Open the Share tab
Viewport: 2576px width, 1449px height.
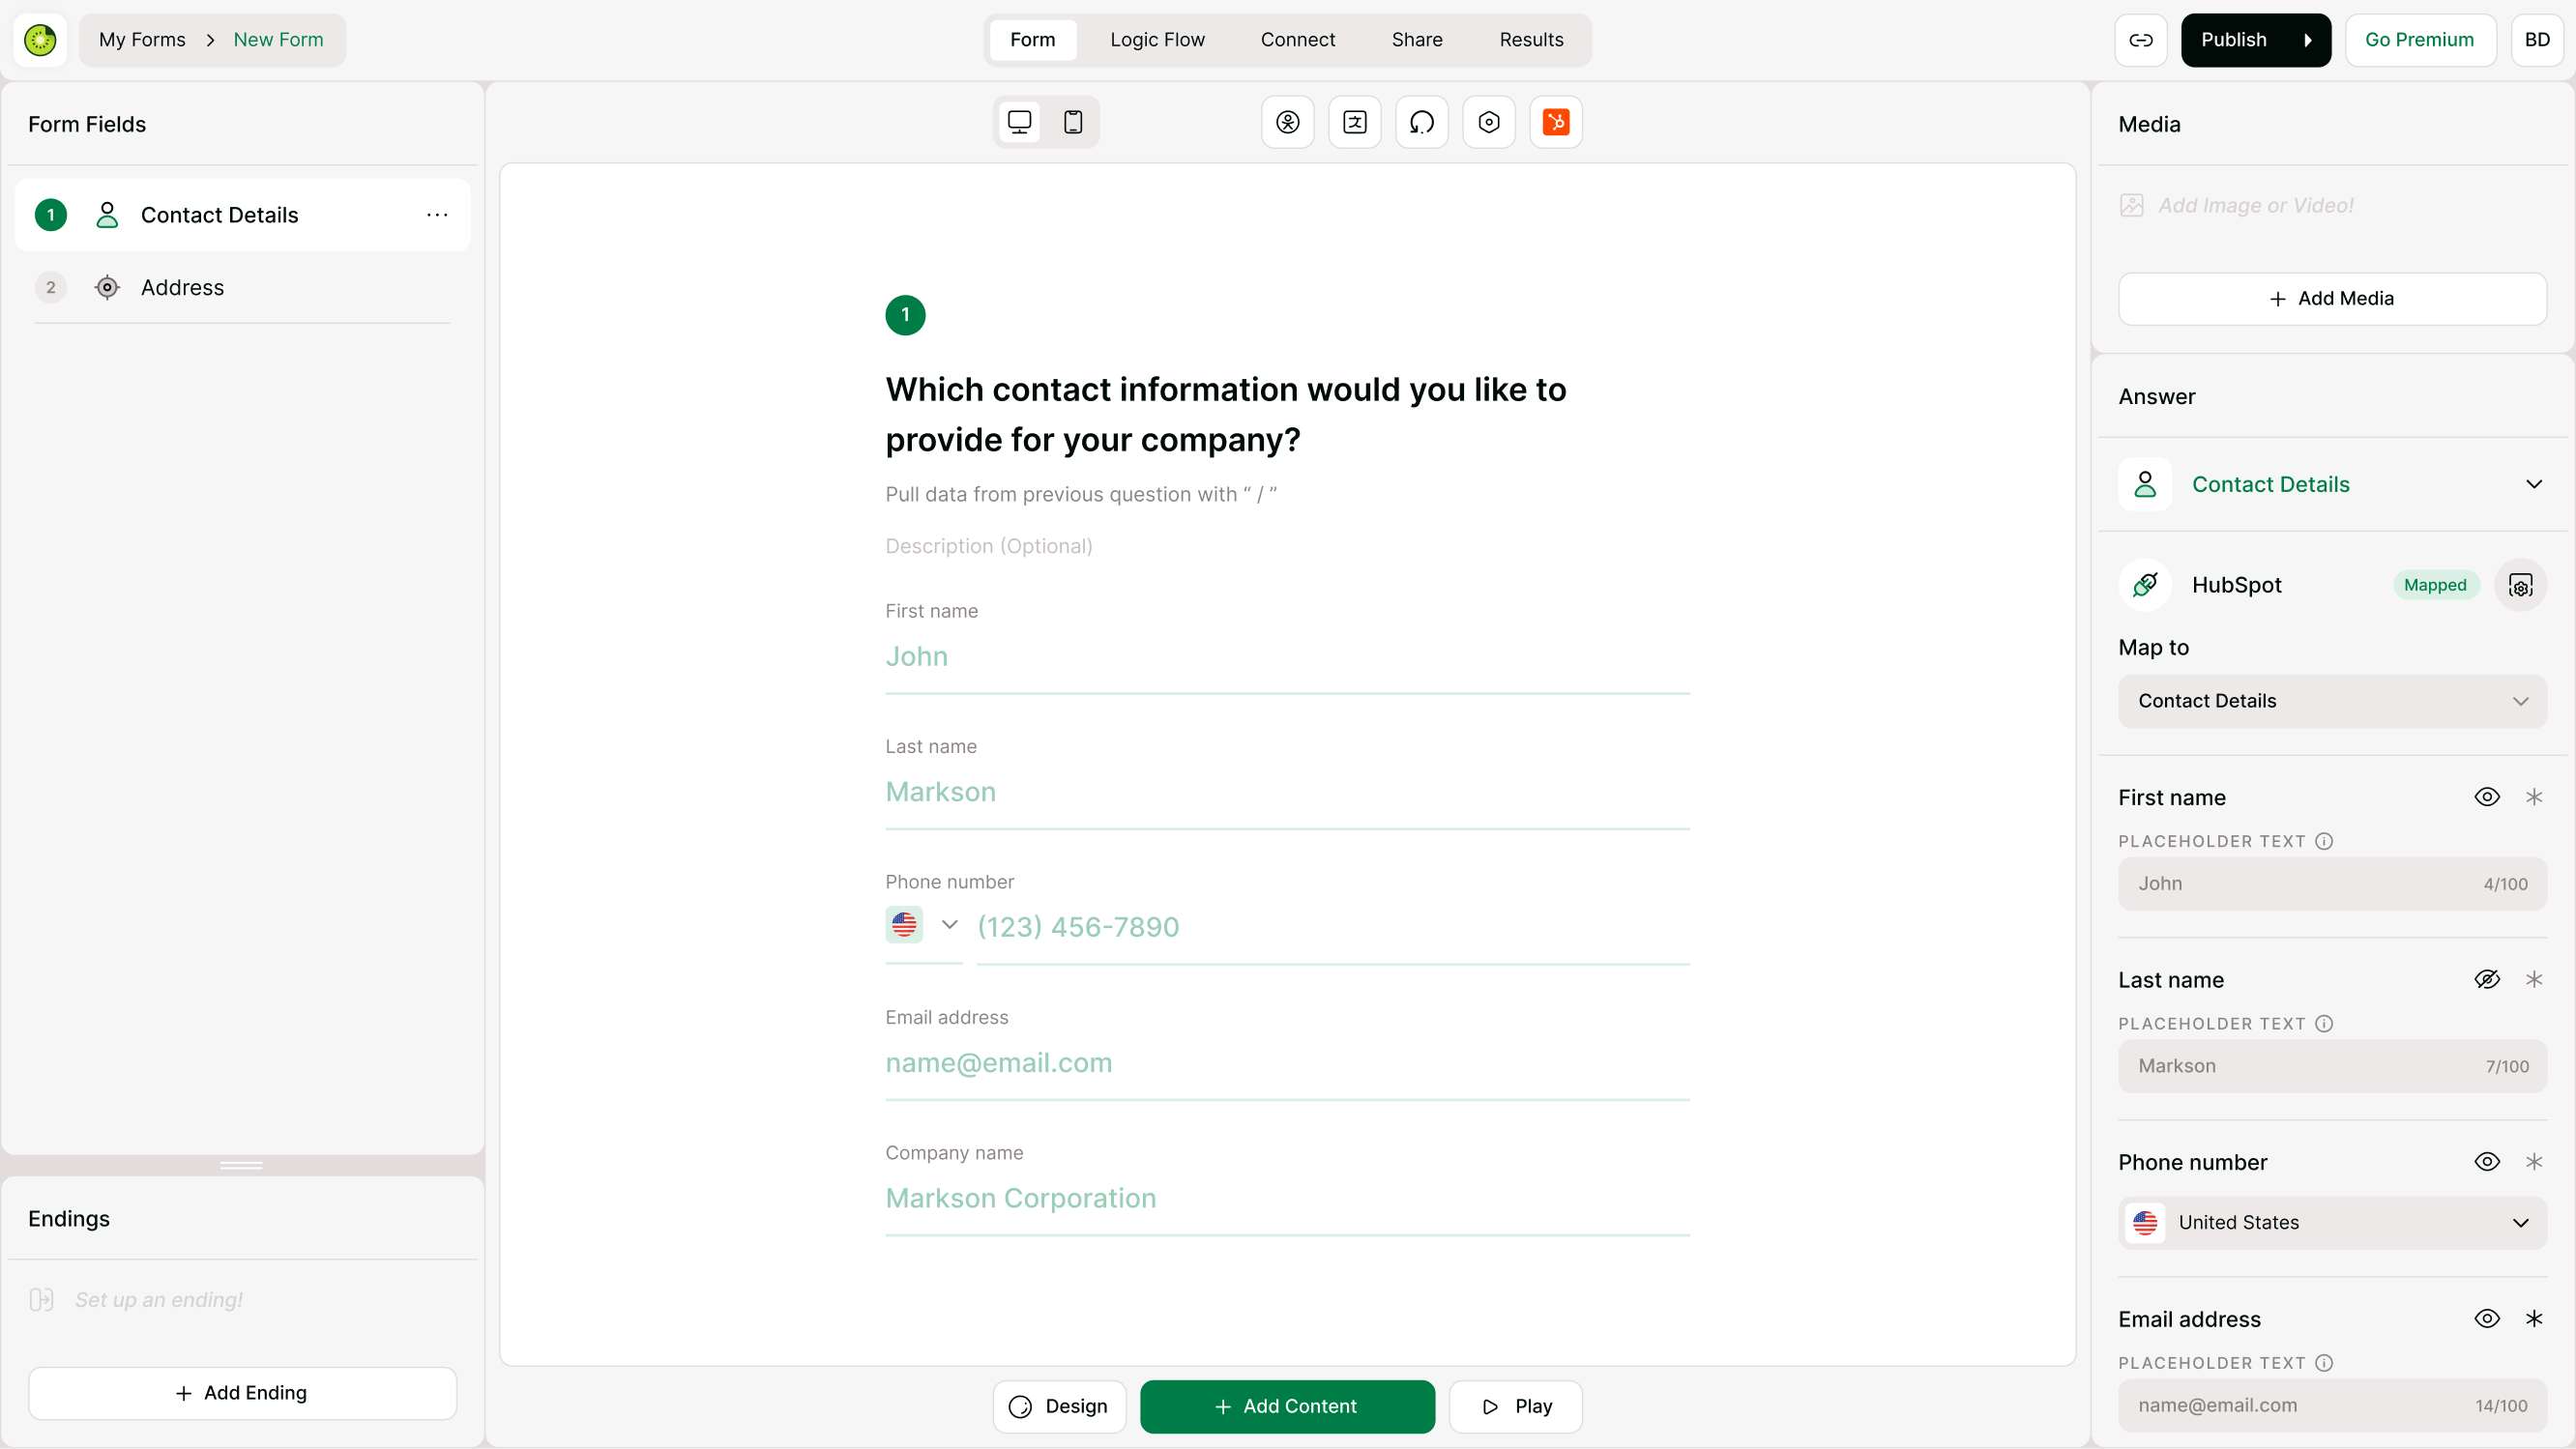(1417, 40)
